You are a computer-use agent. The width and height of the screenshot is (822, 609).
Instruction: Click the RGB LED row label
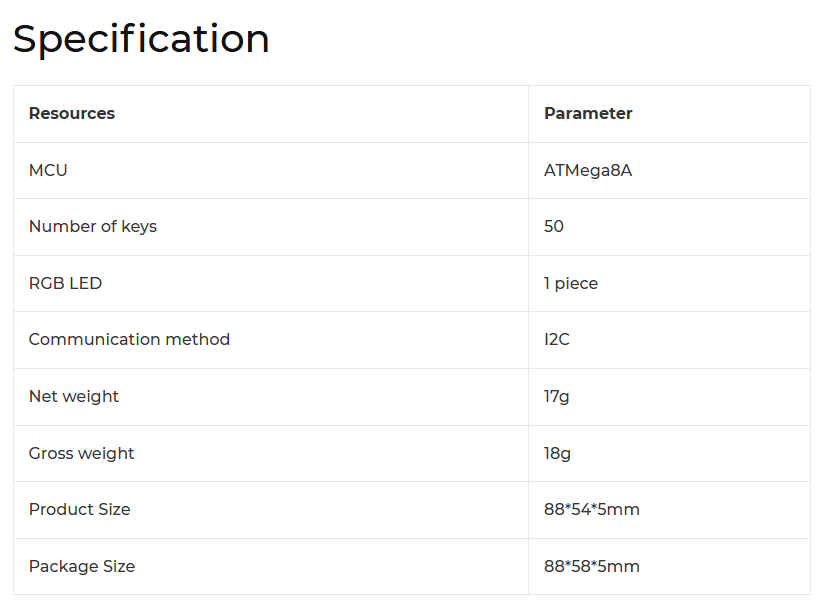[65, 283]
